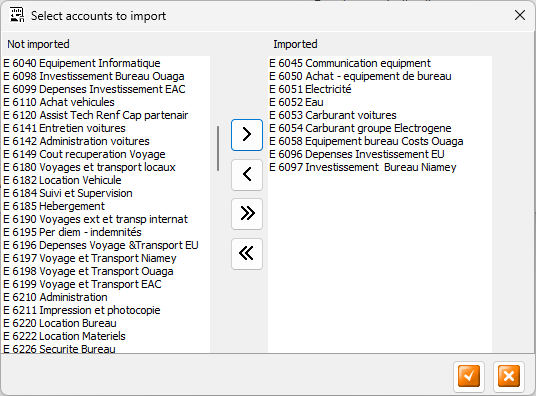Click the dialog title bar app icon
The image size is (536, 396).
(x=16, y=15)
